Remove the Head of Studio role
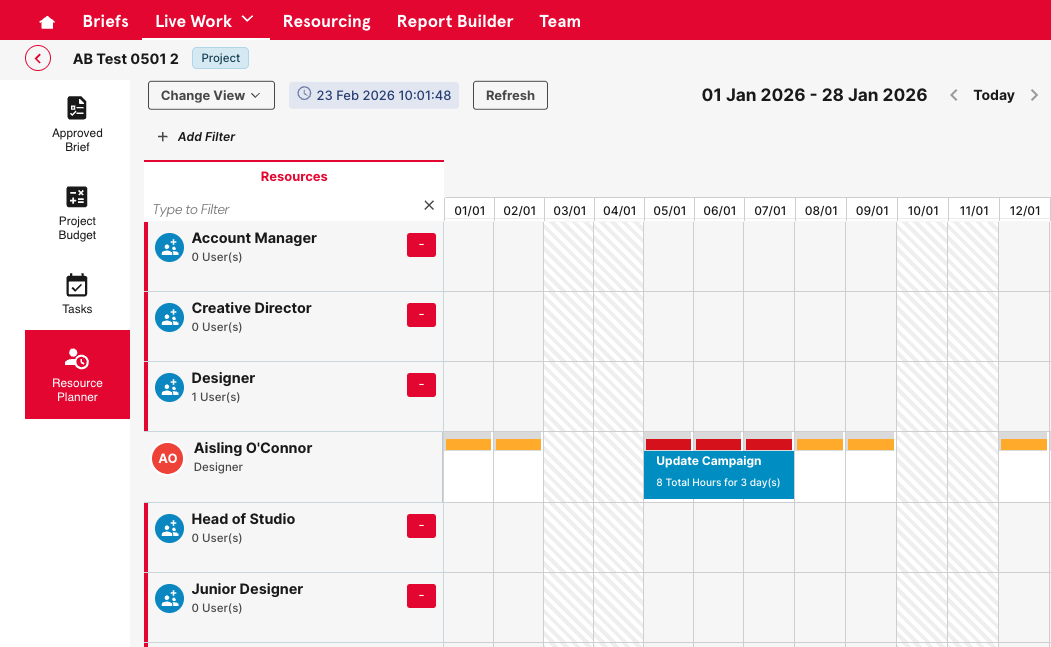The height and width of the screenshot is (647, 1051). [x=422, y=526]
